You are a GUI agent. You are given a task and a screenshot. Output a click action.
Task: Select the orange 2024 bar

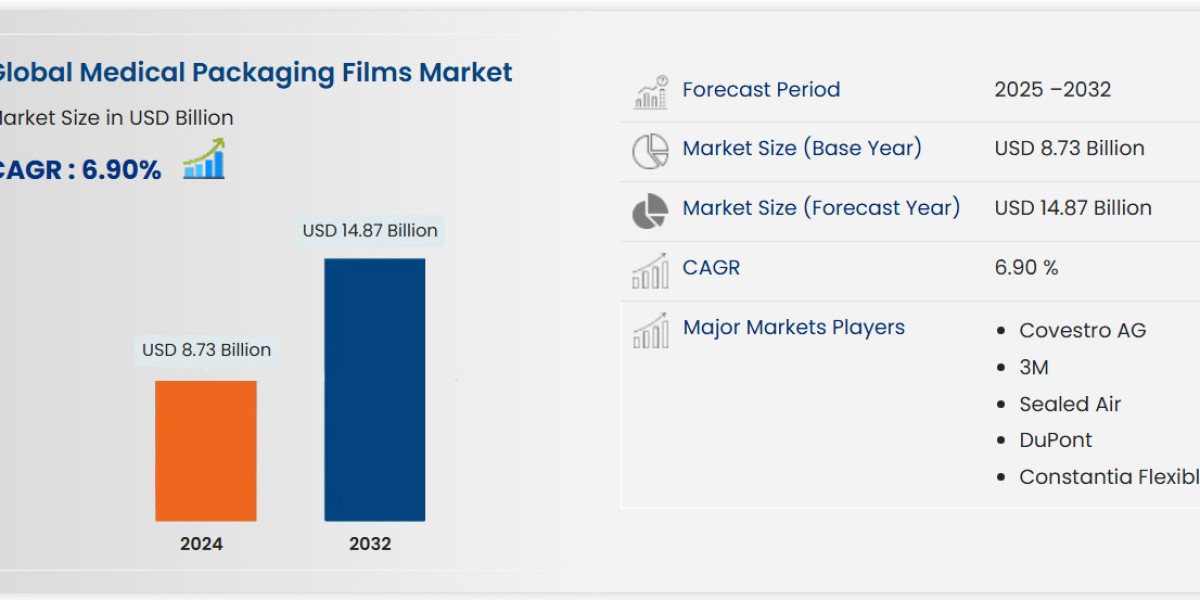tap(206, 451)
